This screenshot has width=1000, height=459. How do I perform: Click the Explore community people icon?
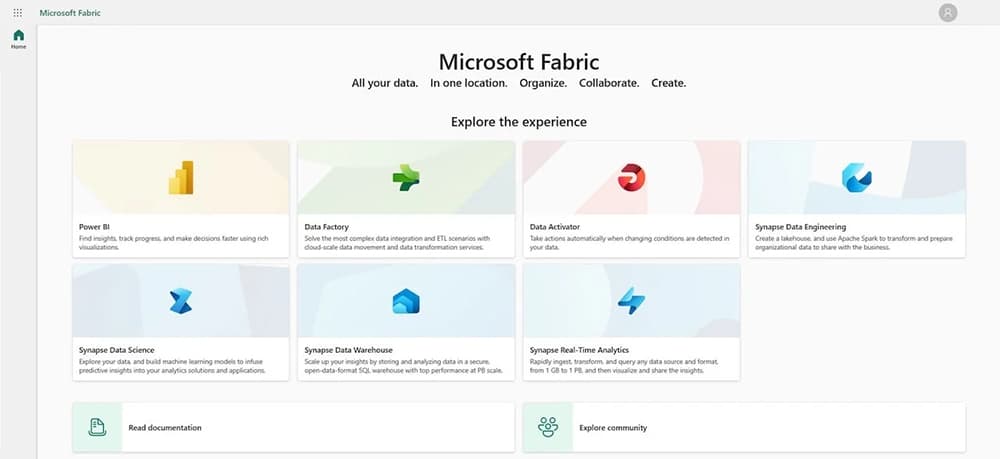(x=548, y=427)
